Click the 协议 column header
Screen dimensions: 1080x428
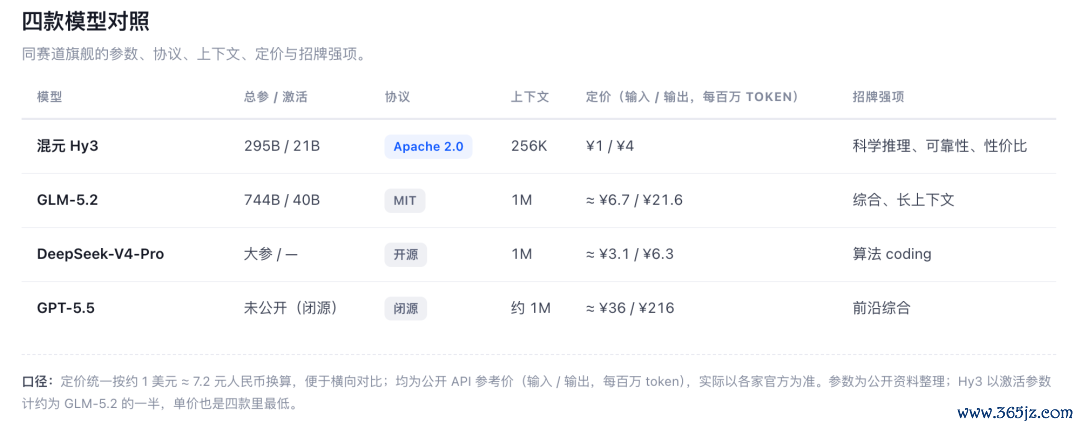point(397,97)
